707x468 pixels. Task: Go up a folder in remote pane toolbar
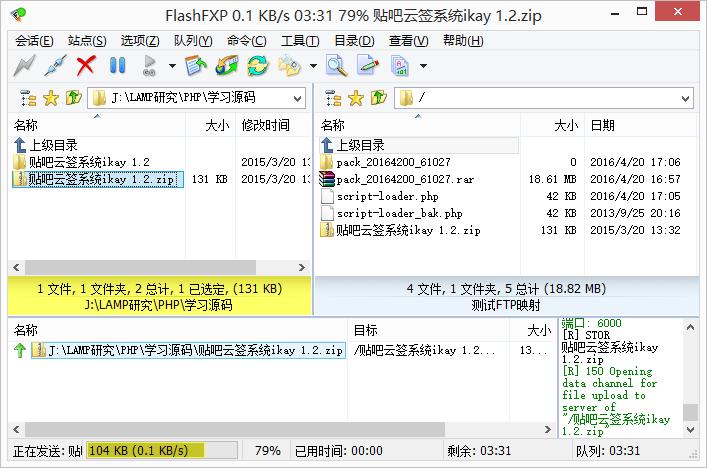[379, 98]
